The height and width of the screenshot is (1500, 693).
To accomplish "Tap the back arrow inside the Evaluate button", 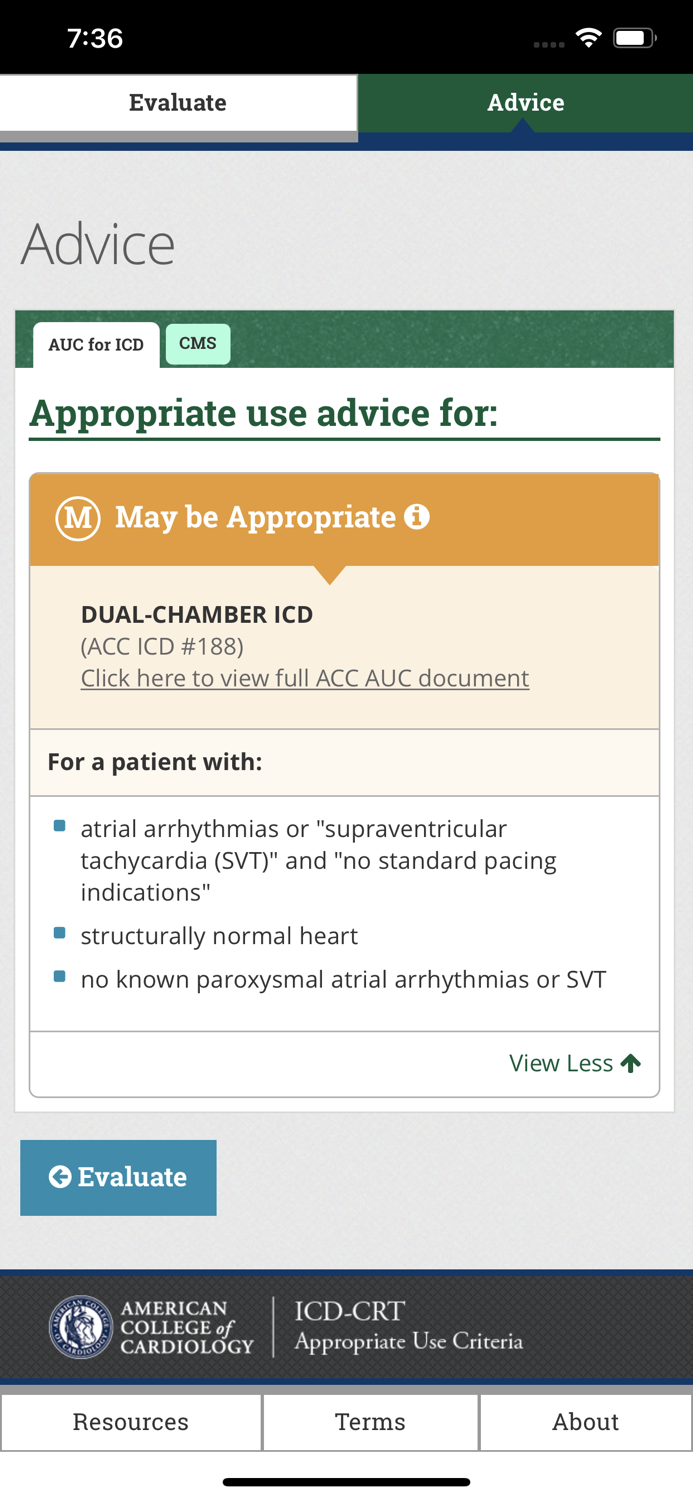I will click(x=60, y=1177).
